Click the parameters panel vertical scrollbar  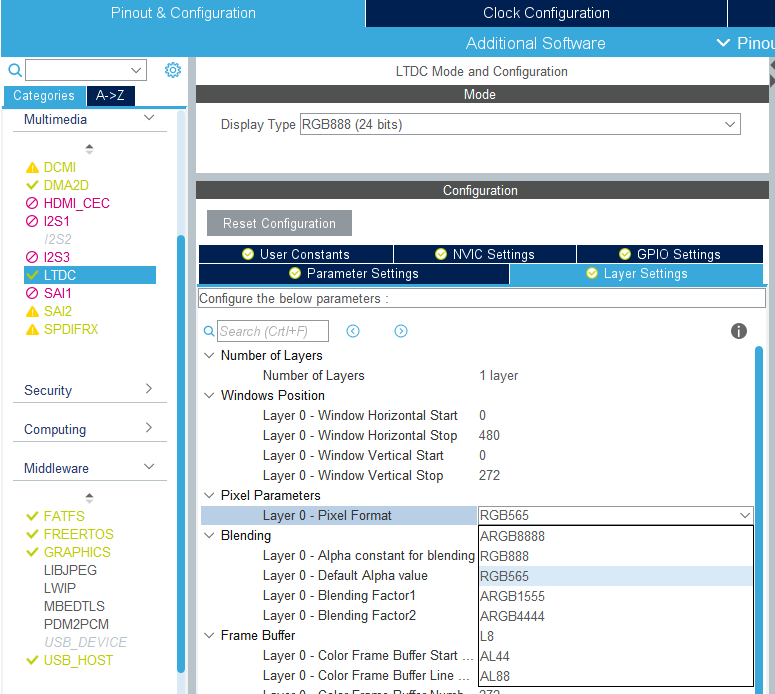click(x=759, y=519)
